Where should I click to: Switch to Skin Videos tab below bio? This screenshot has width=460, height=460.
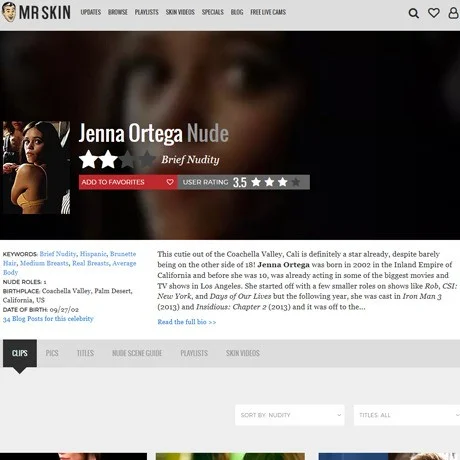pyautogui.click(x=243, y=353)
